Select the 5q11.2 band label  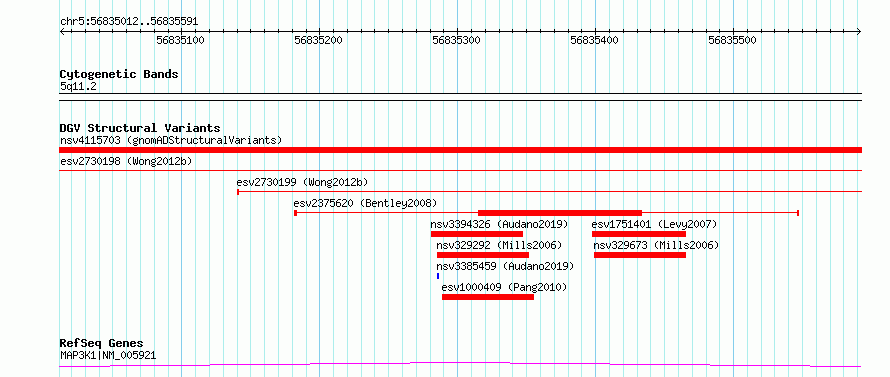point(76,87)
